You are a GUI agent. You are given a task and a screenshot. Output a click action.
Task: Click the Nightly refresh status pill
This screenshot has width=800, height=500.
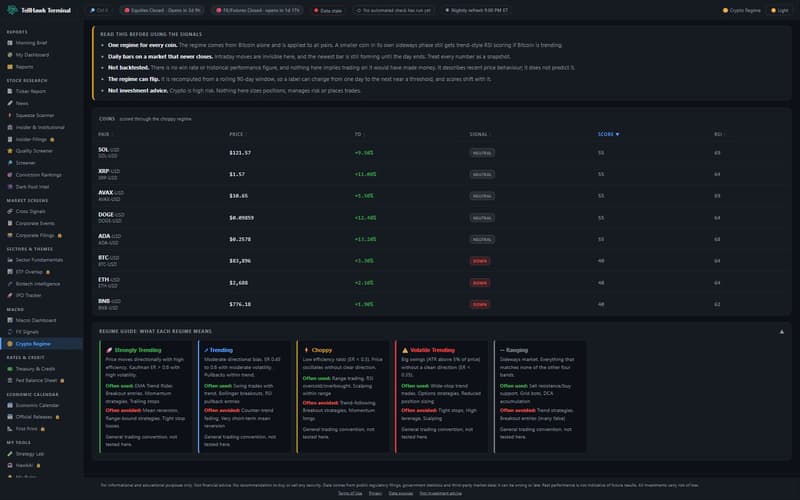pos(477,10)
